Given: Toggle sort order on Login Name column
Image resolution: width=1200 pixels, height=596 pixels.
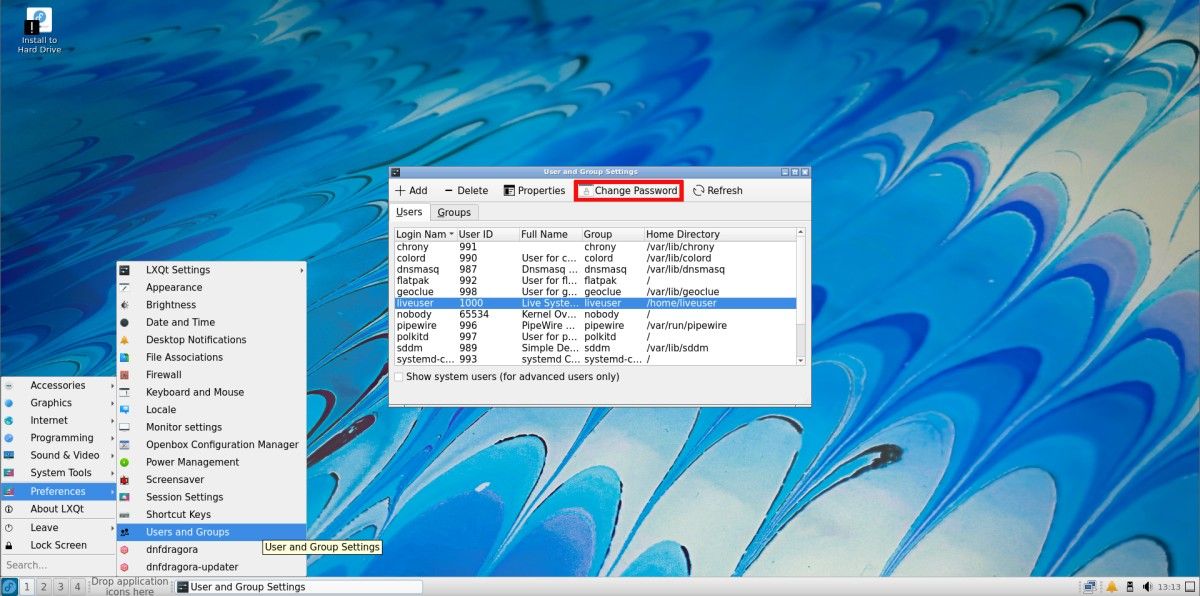Looking at the screenshot, I should [423, 233].
